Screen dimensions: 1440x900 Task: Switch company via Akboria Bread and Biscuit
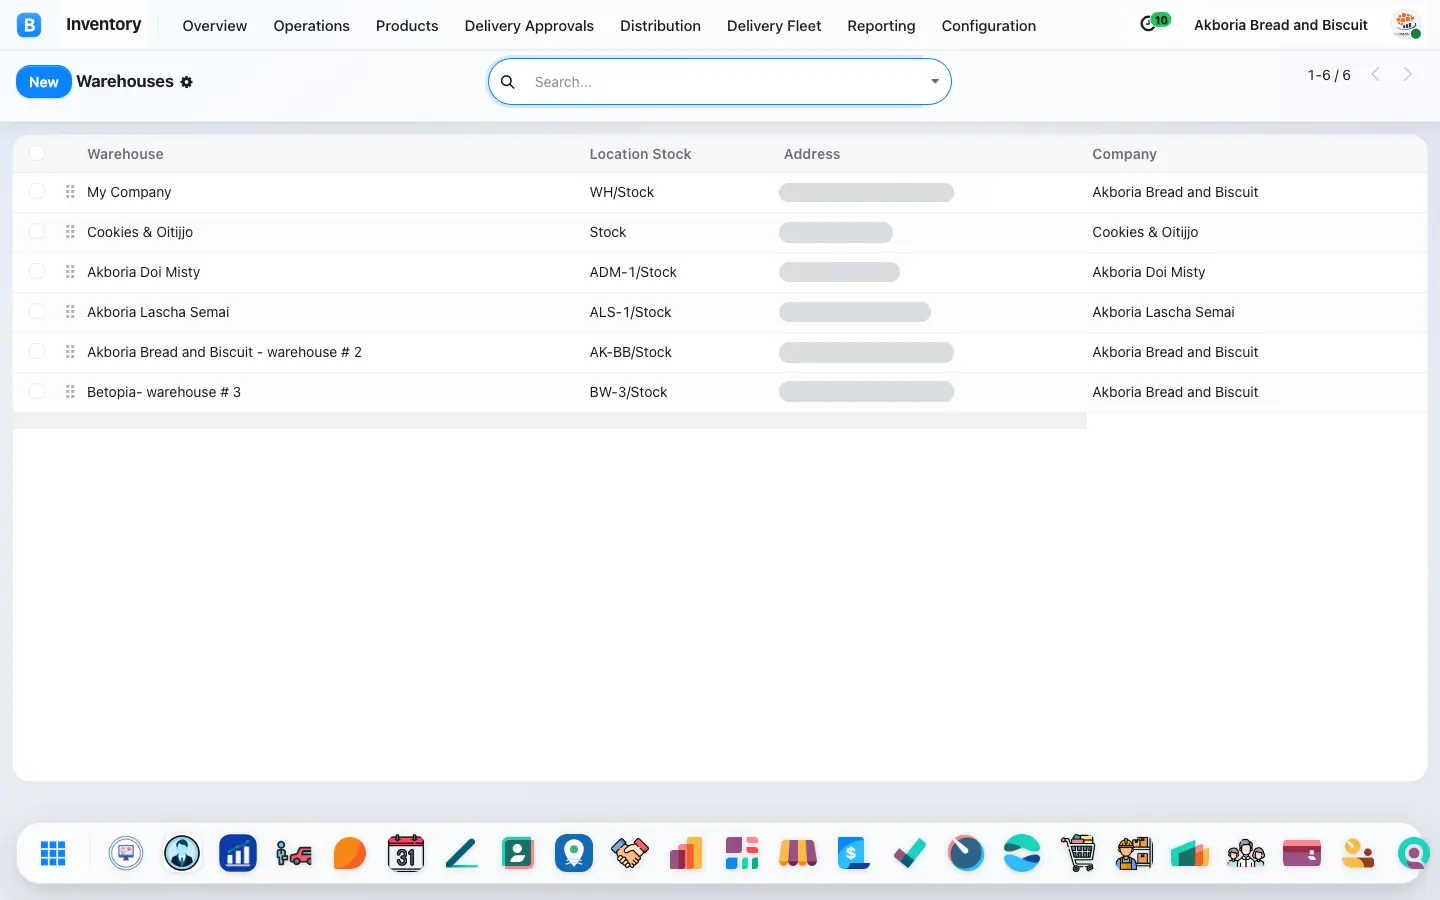click(1280, 25)
